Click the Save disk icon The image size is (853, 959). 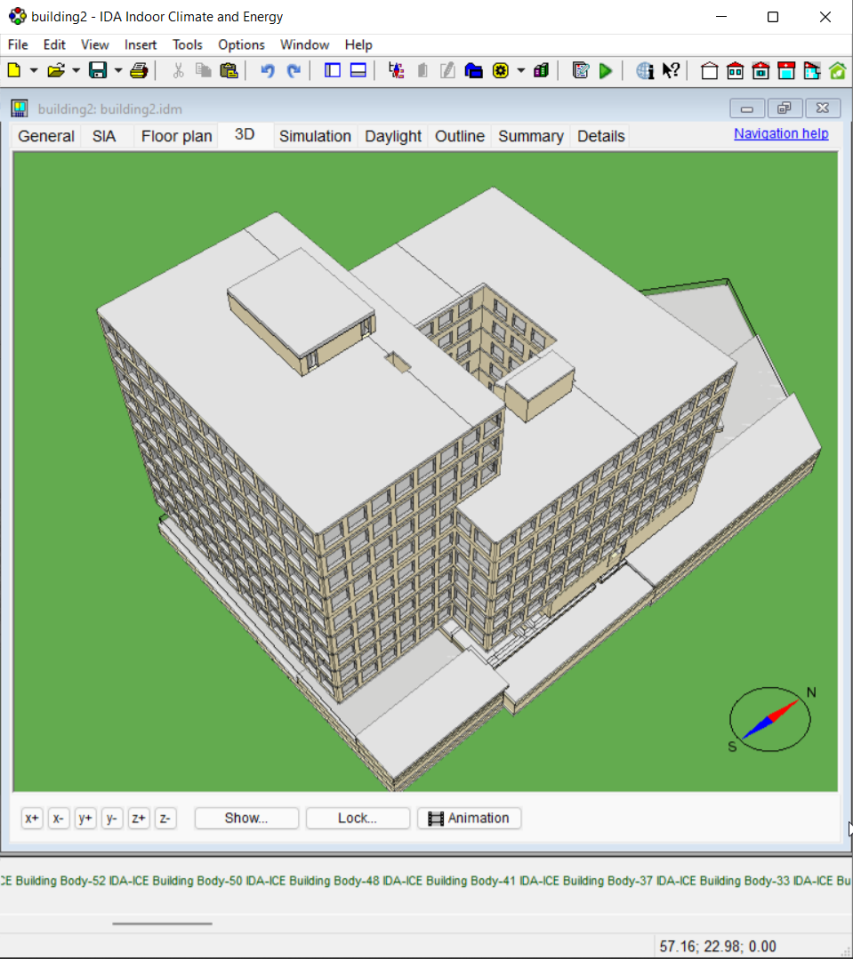click(98, 71)
